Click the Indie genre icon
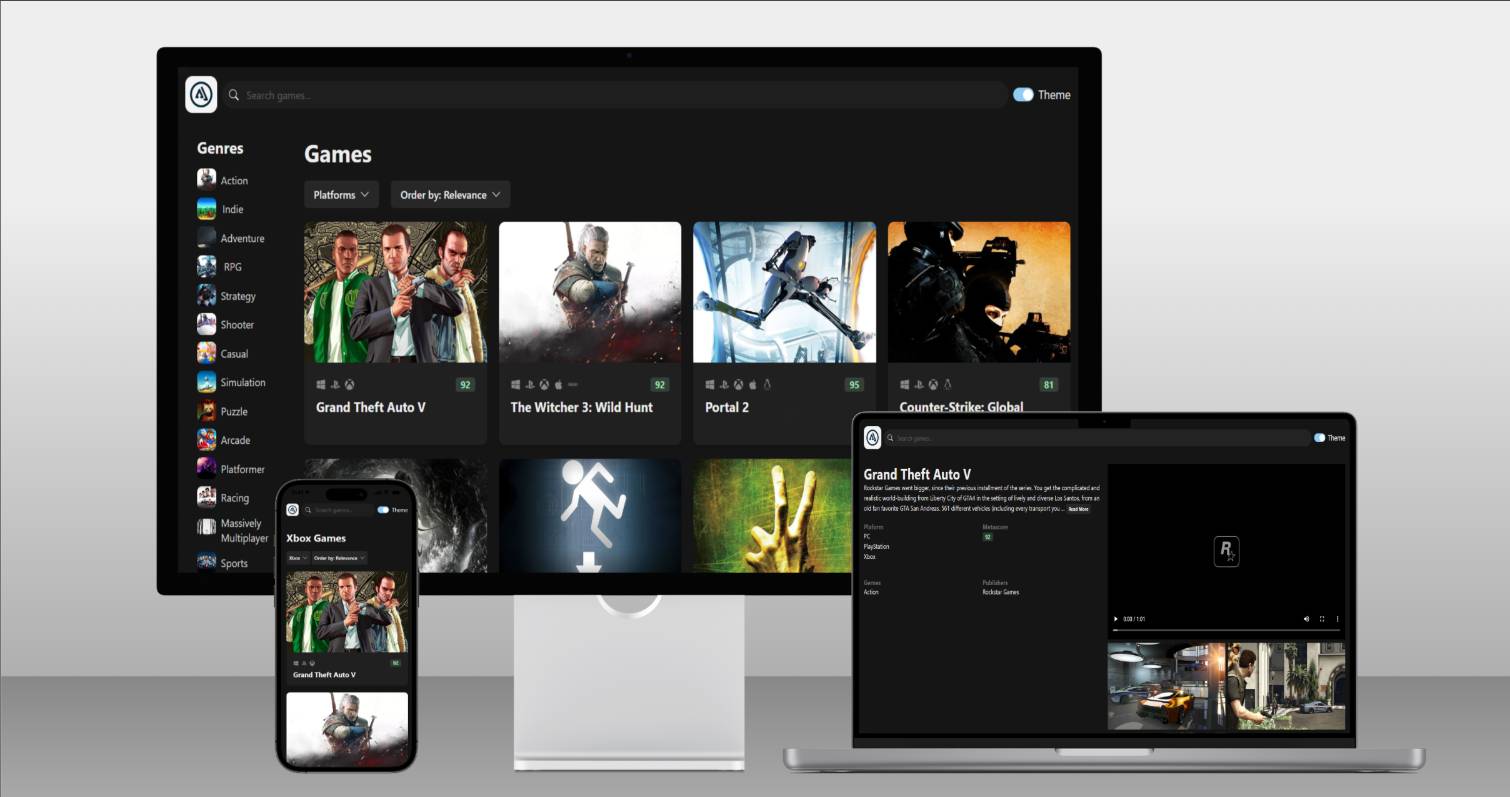 [206, 208]
